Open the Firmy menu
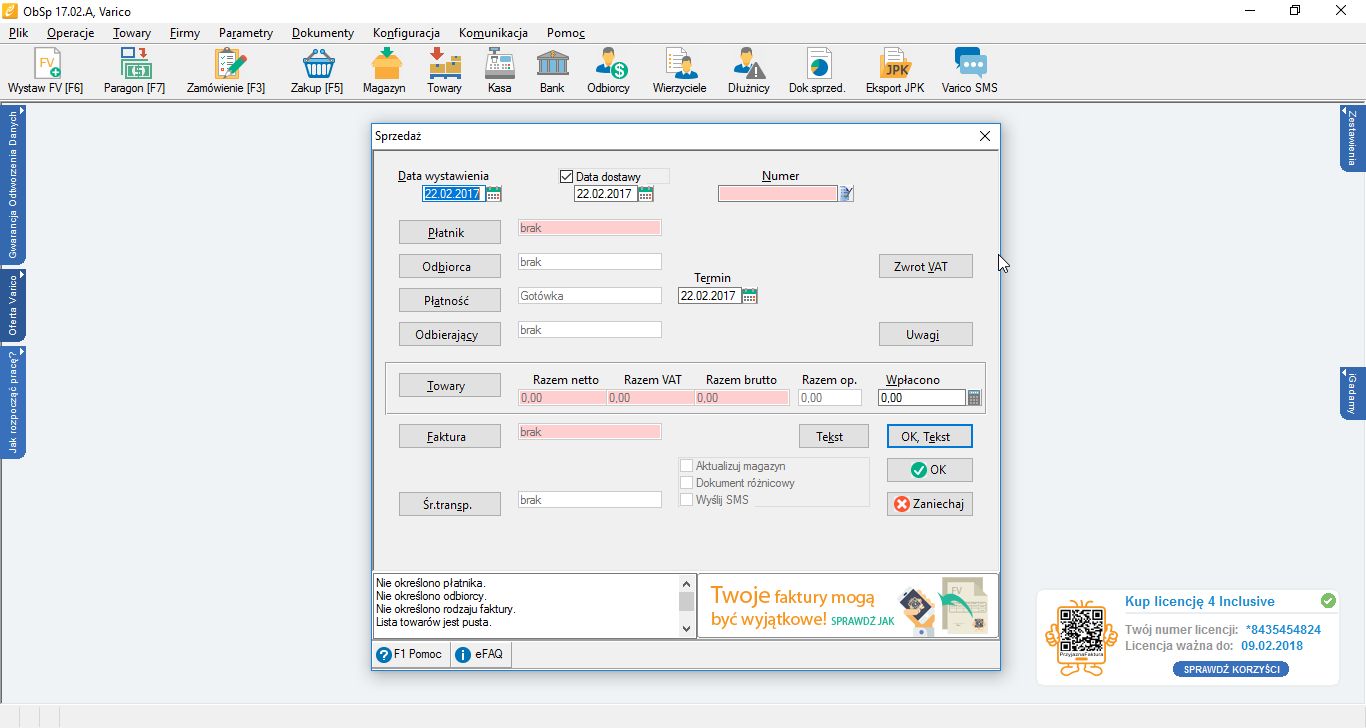The image size is (1366, 728). pyautogui.click(x=185, y=33)
